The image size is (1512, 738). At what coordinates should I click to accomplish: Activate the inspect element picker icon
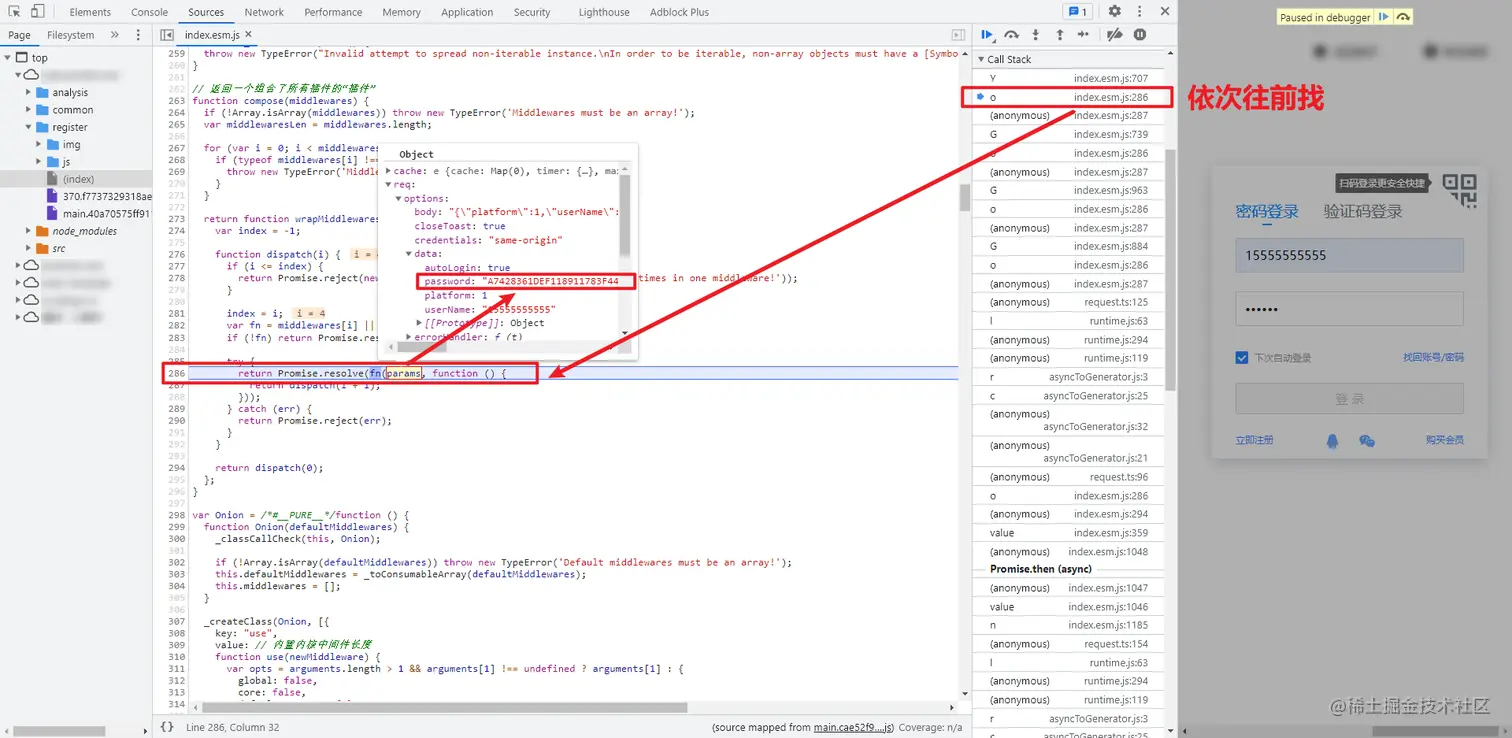14,12
